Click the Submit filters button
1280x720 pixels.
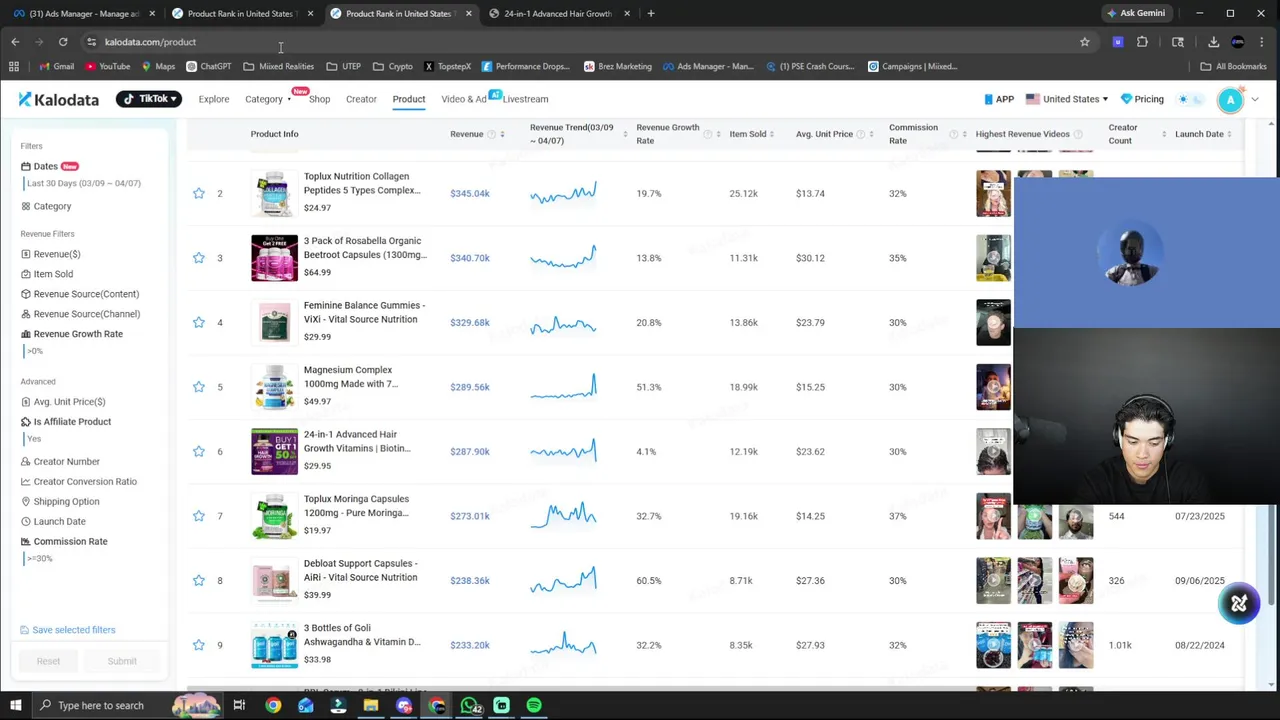(122, 661)
